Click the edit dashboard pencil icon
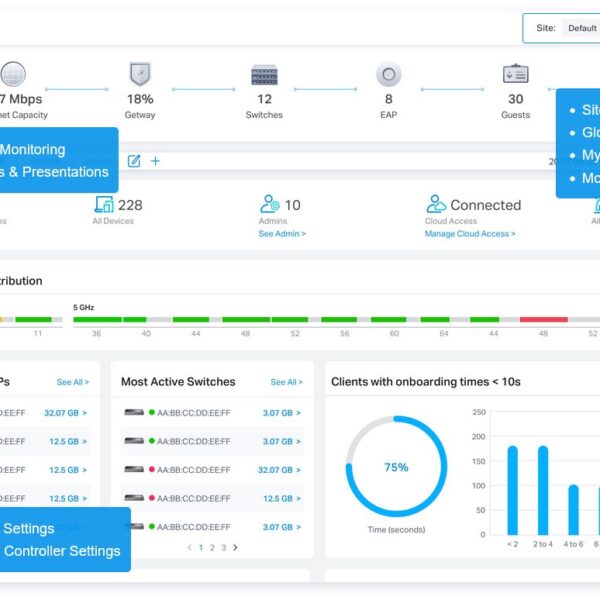The width and height of the screenshot is (600, 600). pos(134,161)
